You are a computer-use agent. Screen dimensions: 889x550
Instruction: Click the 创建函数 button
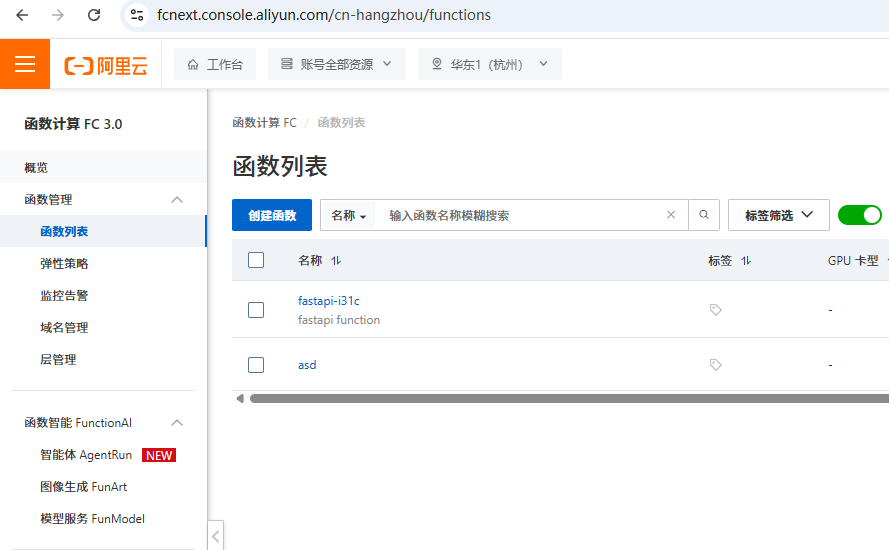point(272,215)
